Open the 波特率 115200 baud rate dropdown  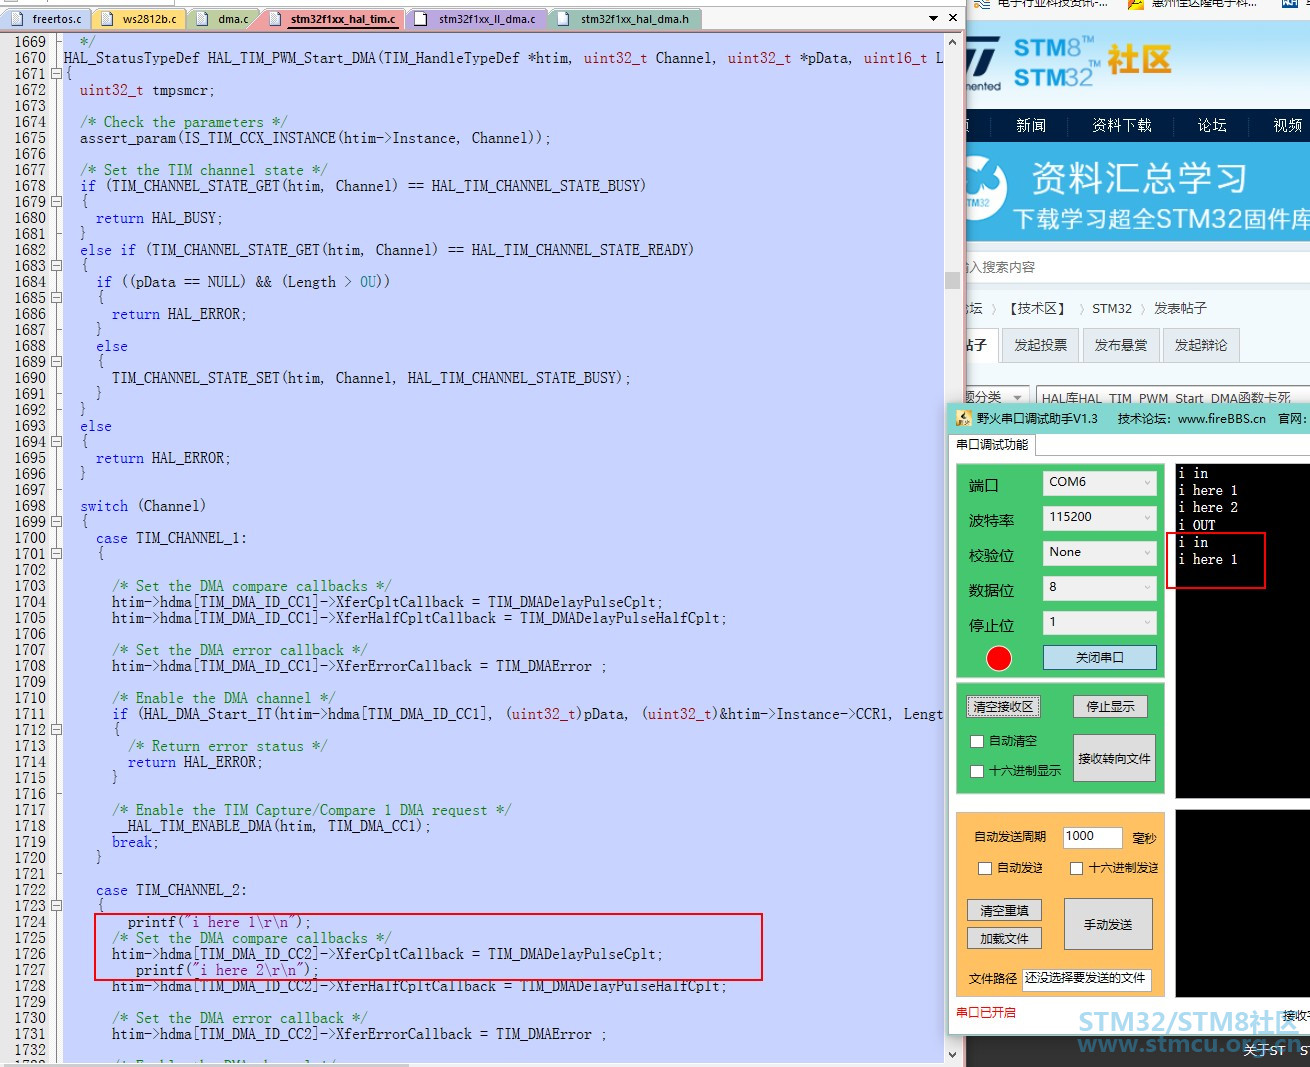point(1099,517)
